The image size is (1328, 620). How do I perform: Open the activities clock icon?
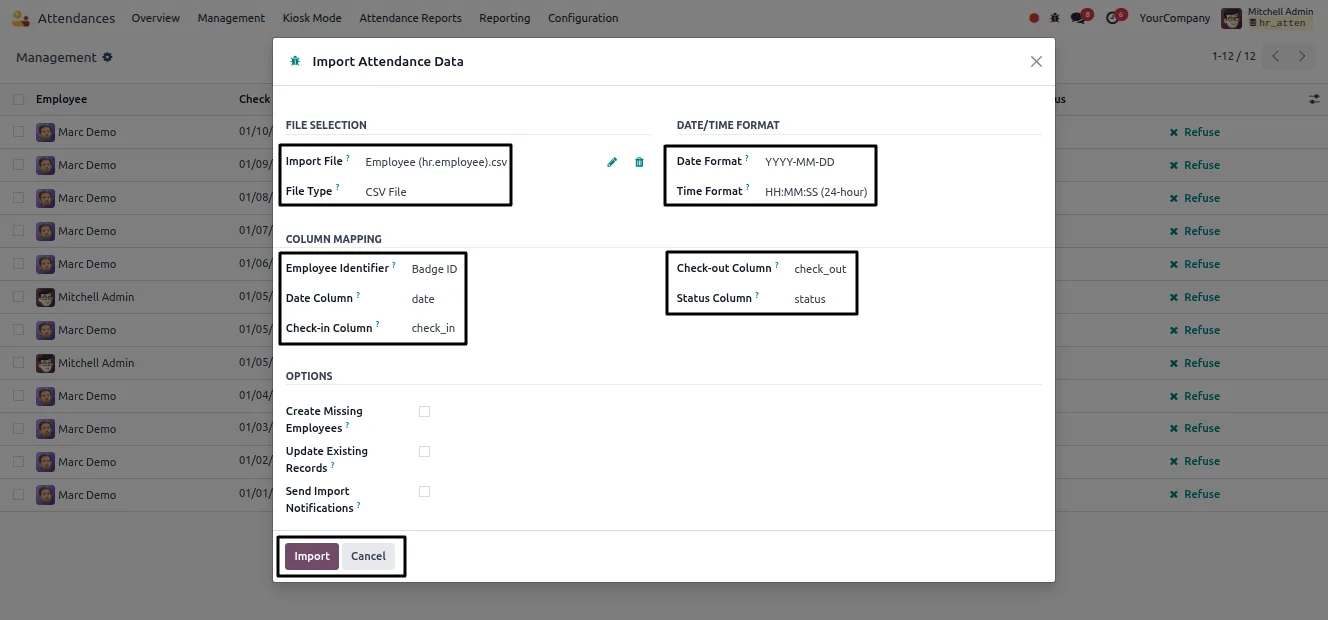pos(1112,18)
